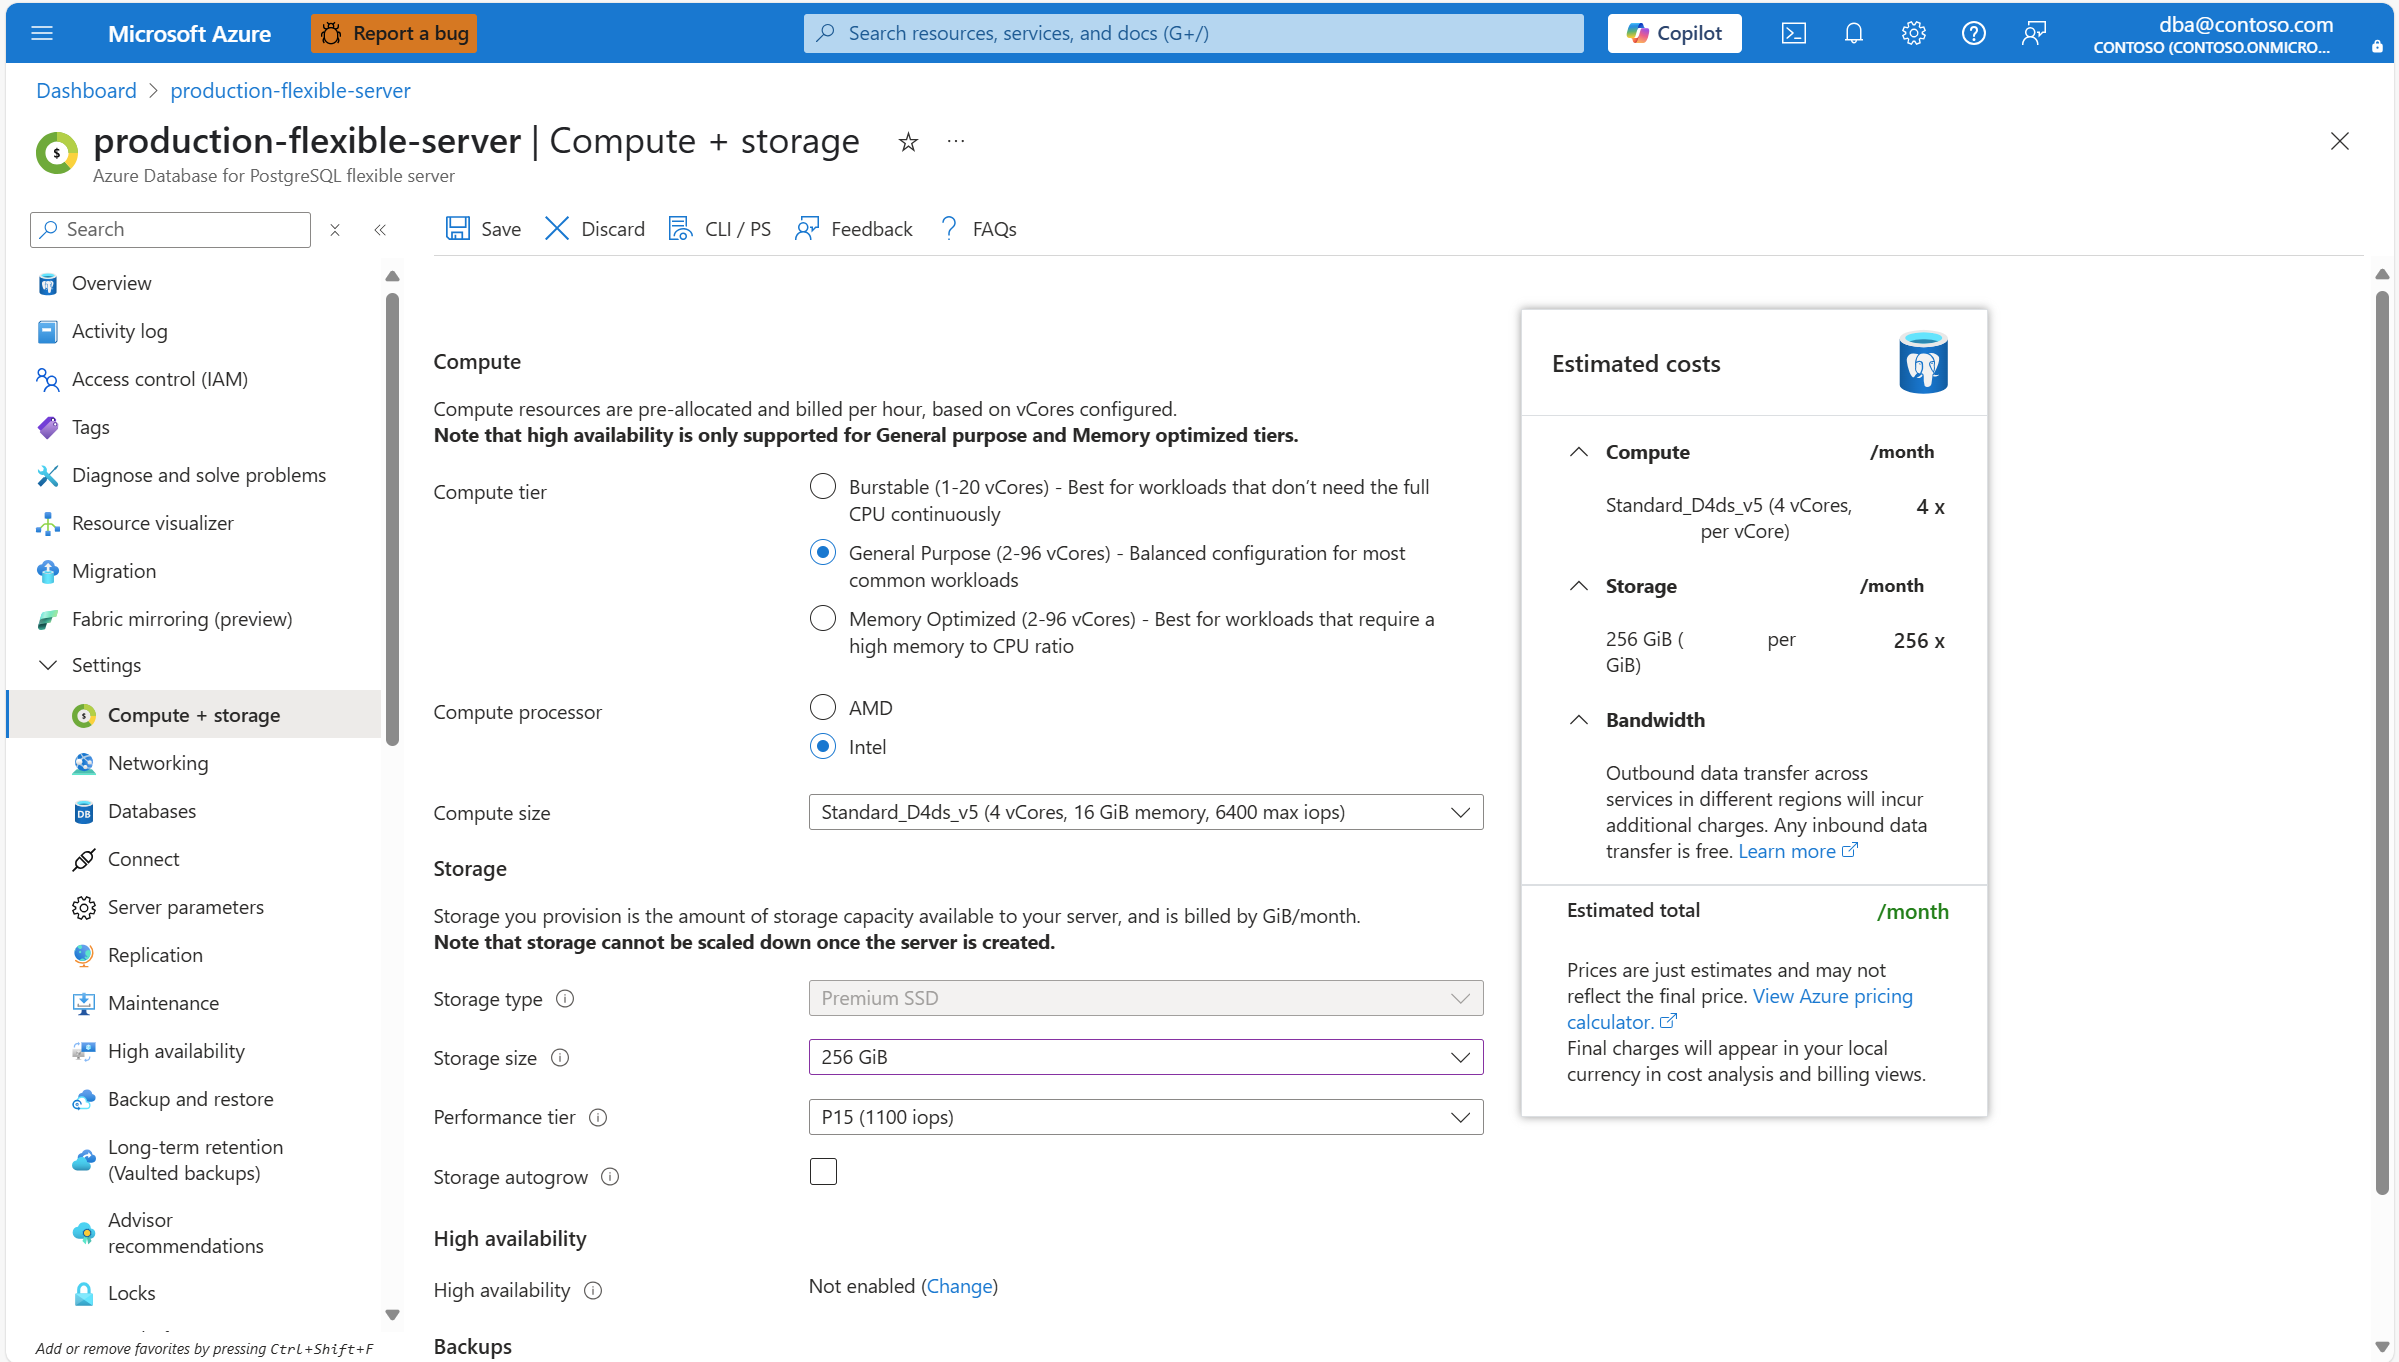Select the Burstable compute tier radio button
The height and width of the screenshot is (1362, 2399).
823,487
